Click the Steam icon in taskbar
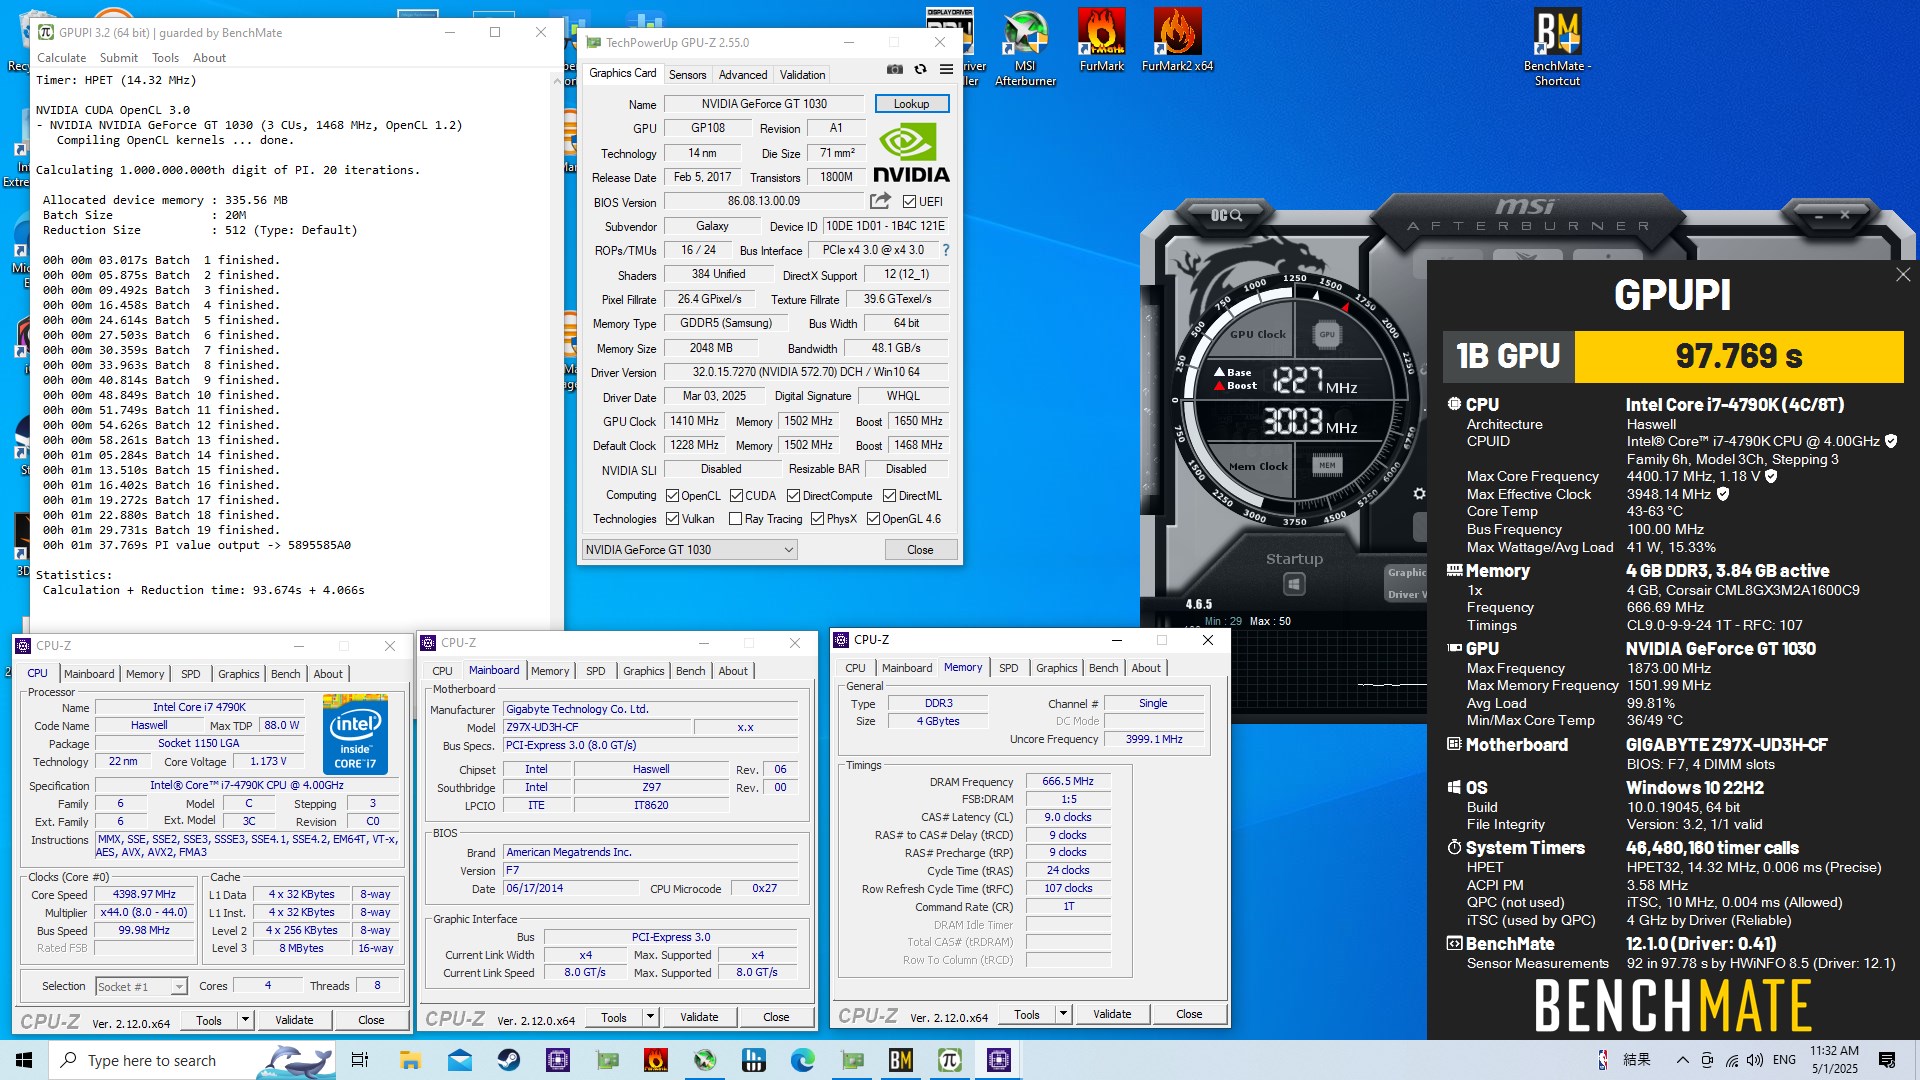 coord(509,1060)
